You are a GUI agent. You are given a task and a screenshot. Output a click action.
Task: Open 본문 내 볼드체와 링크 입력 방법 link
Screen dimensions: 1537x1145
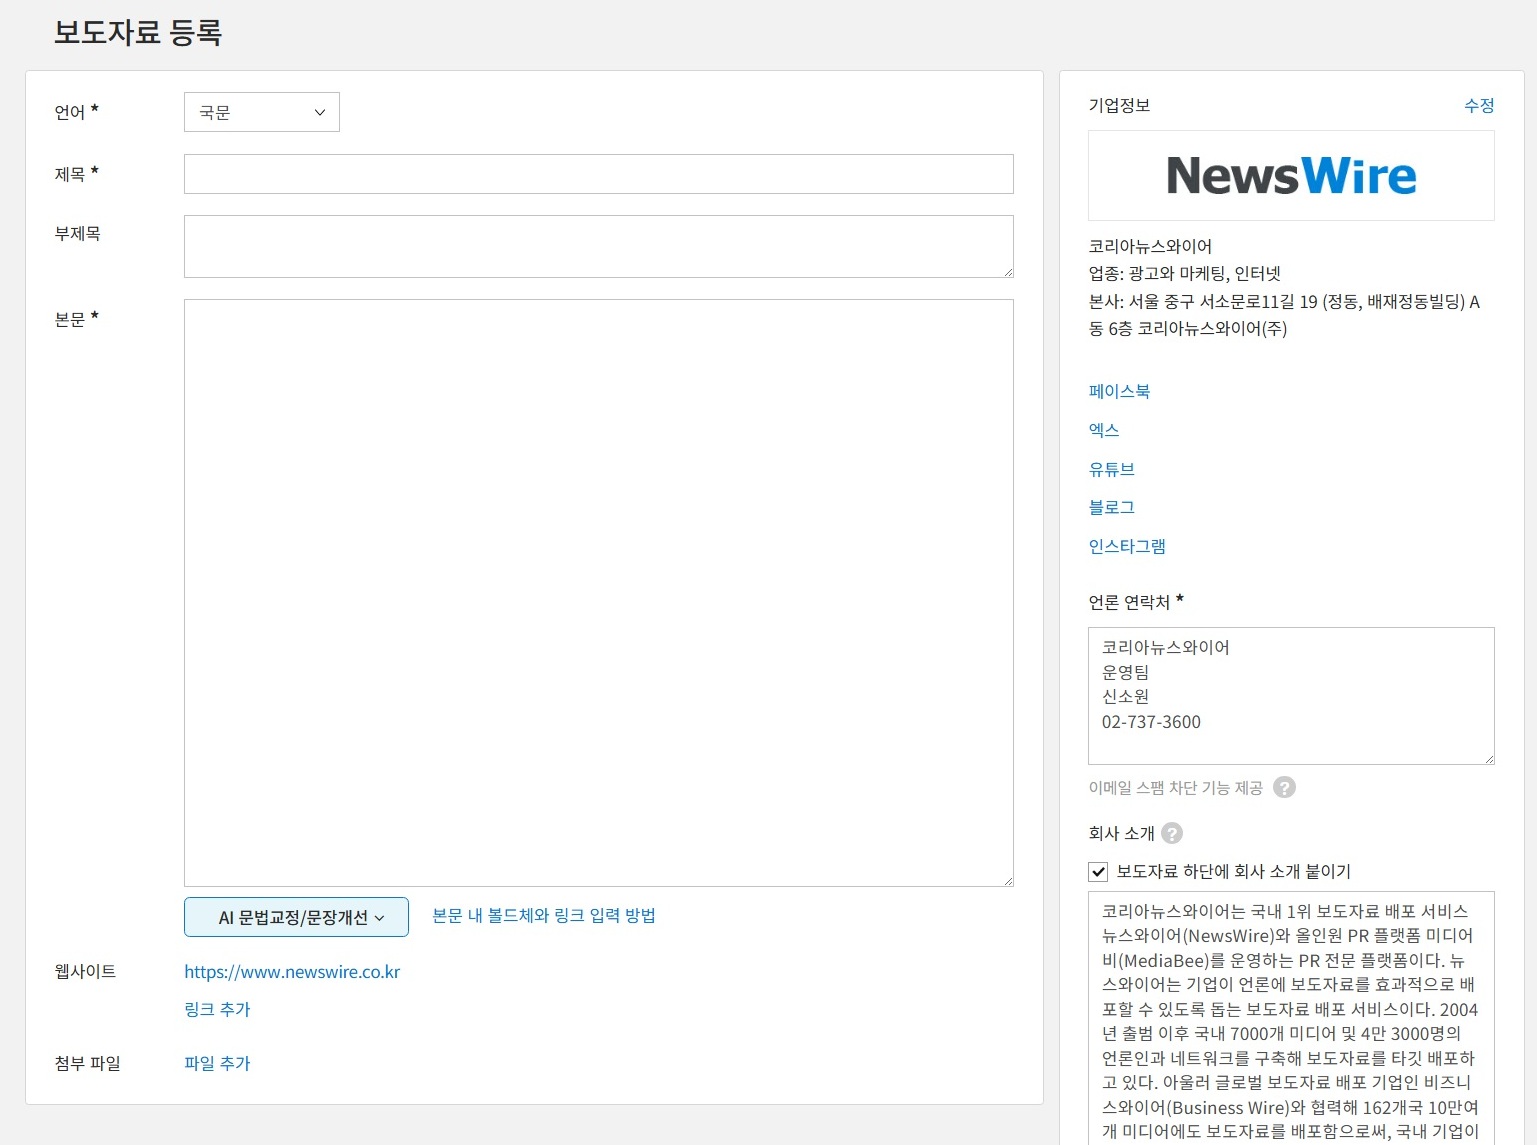544,916
